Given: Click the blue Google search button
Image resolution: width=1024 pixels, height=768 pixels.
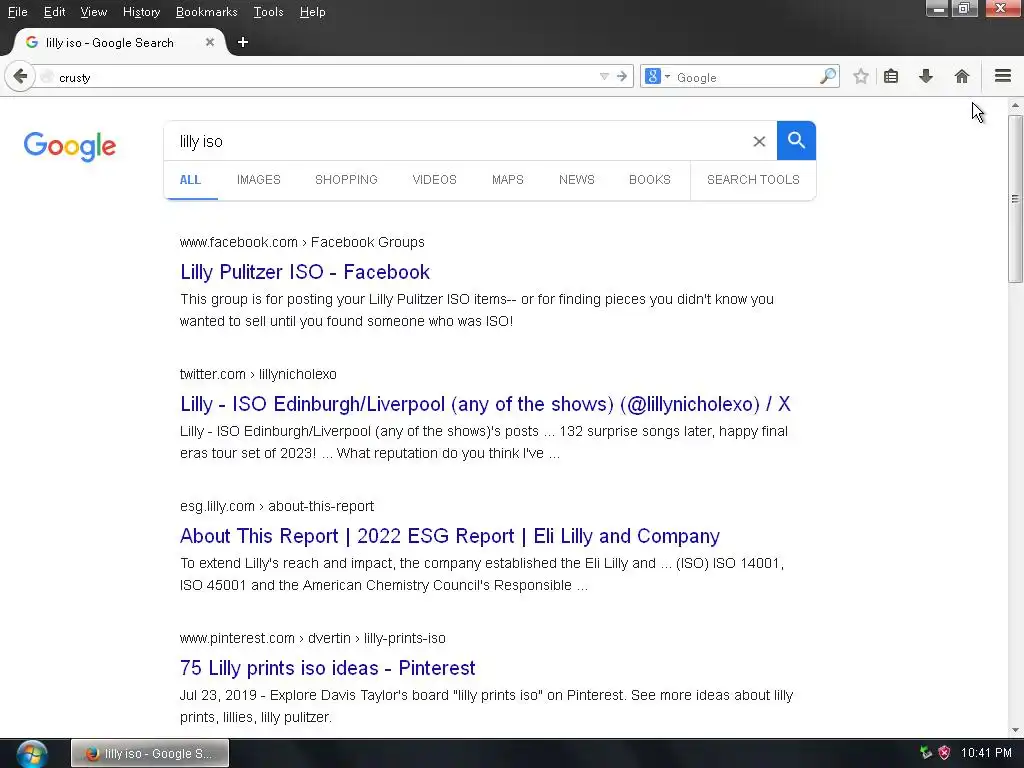Looking at the screenshot, I should pyautogui.click(x=796, y=140).
